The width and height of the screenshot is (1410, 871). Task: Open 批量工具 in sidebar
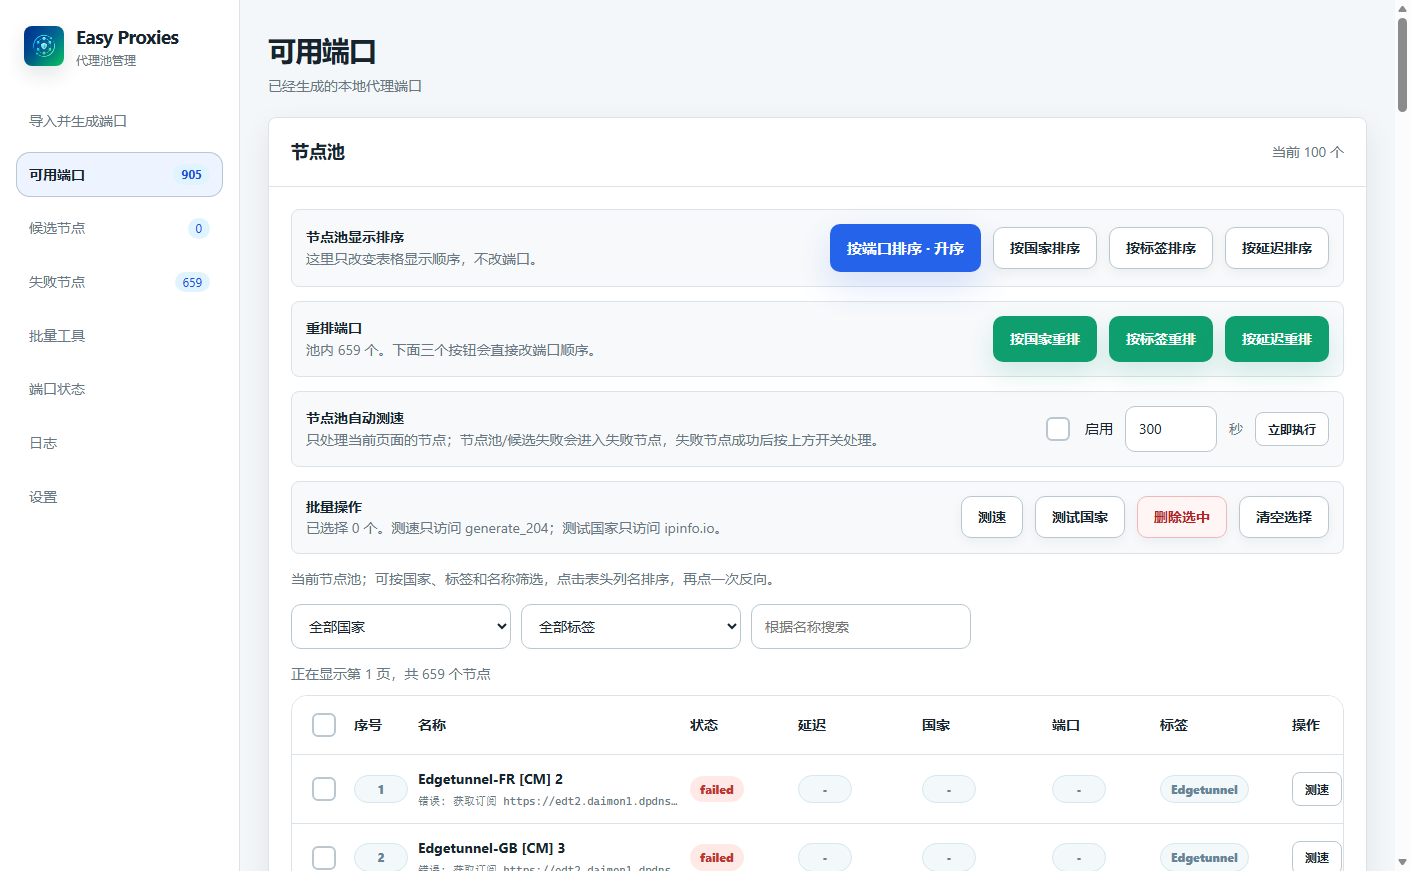click(119, 336)
